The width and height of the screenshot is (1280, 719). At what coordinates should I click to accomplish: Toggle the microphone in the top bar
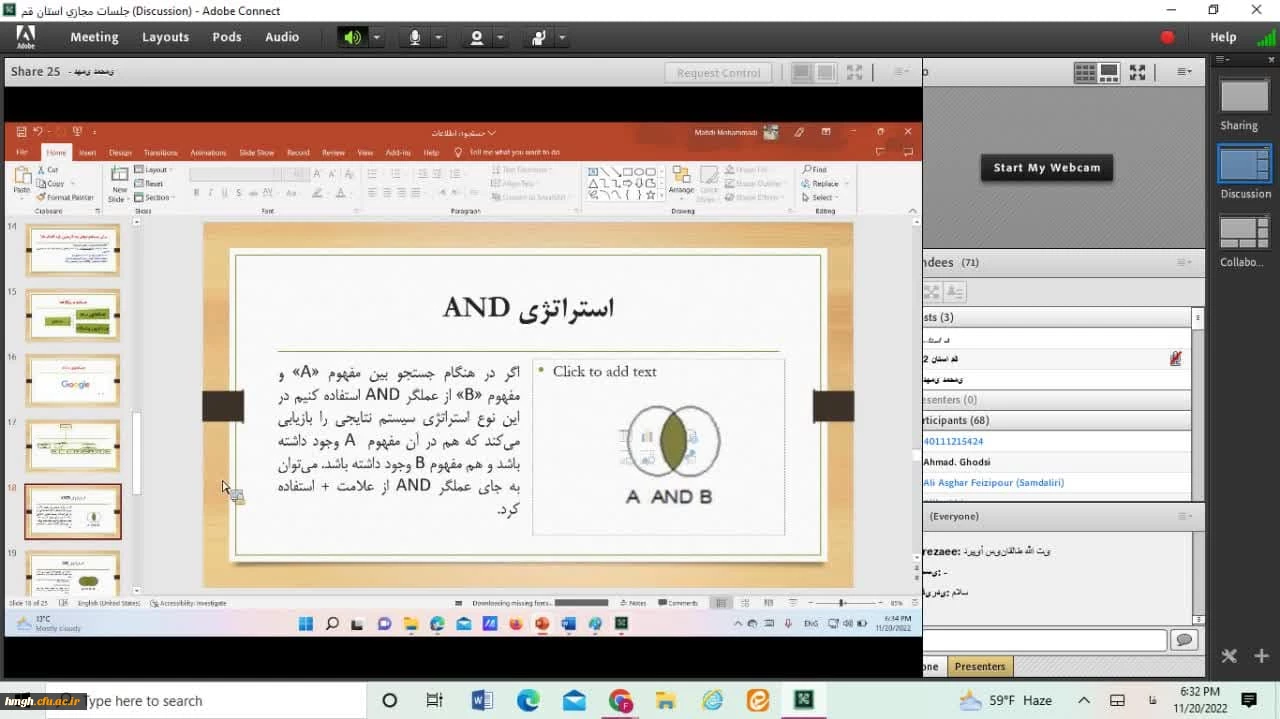415,37
